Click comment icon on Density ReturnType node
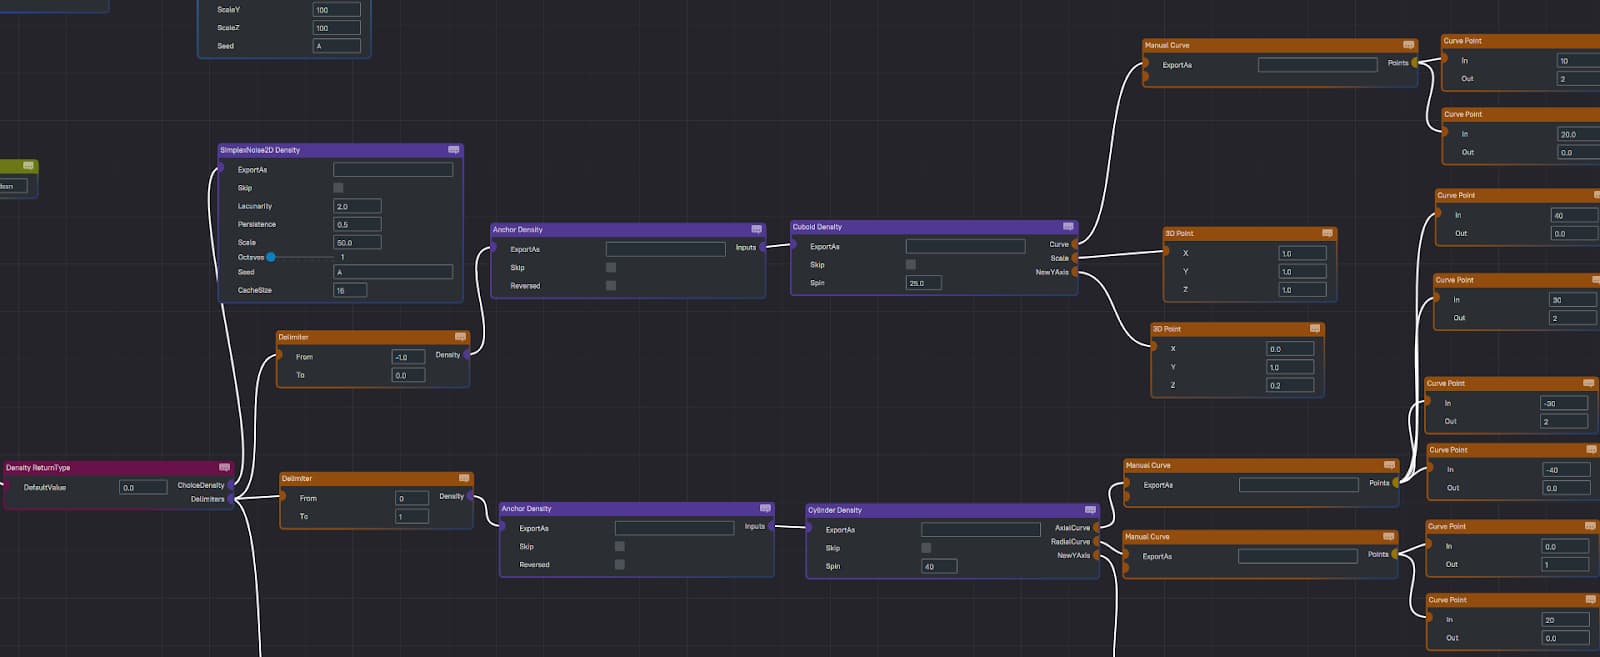Image resolution: width=1600 pixels, height=657 pixels. point(224,468)
